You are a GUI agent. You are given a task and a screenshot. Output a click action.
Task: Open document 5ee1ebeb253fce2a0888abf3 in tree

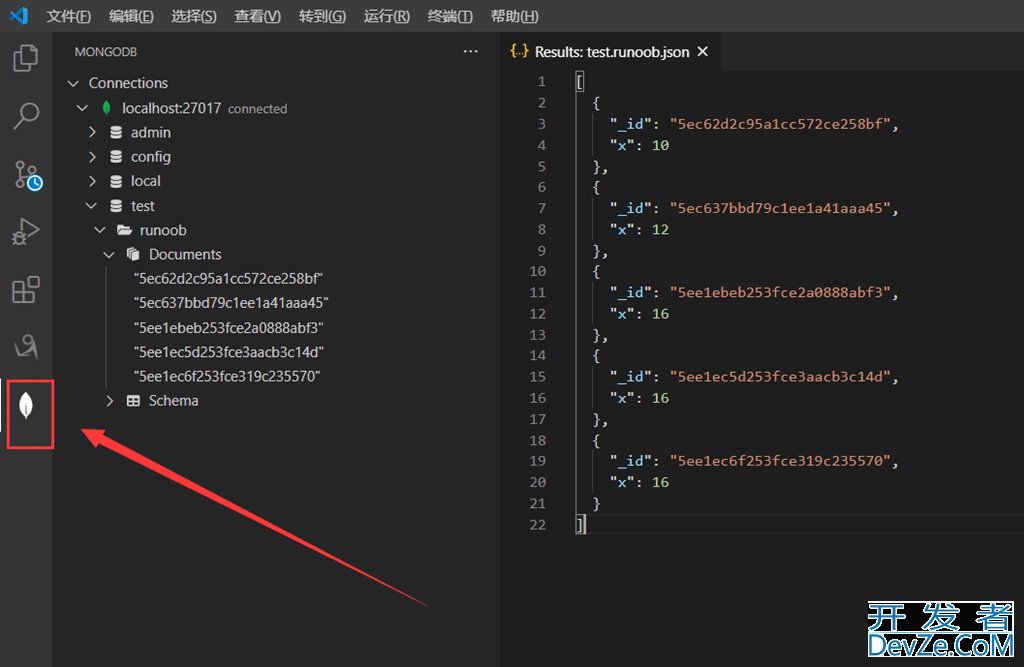pyautogui.click(x=229, y=328)
